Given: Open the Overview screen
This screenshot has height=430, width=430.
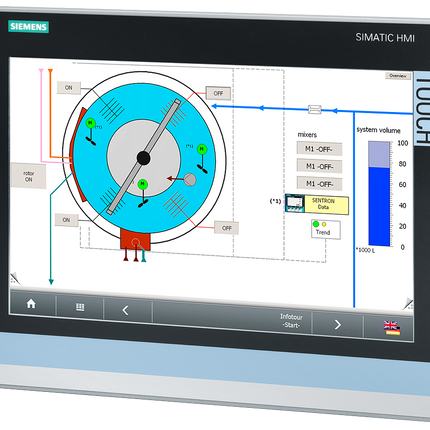Looking at the screenshot, I should pos(398,76).
